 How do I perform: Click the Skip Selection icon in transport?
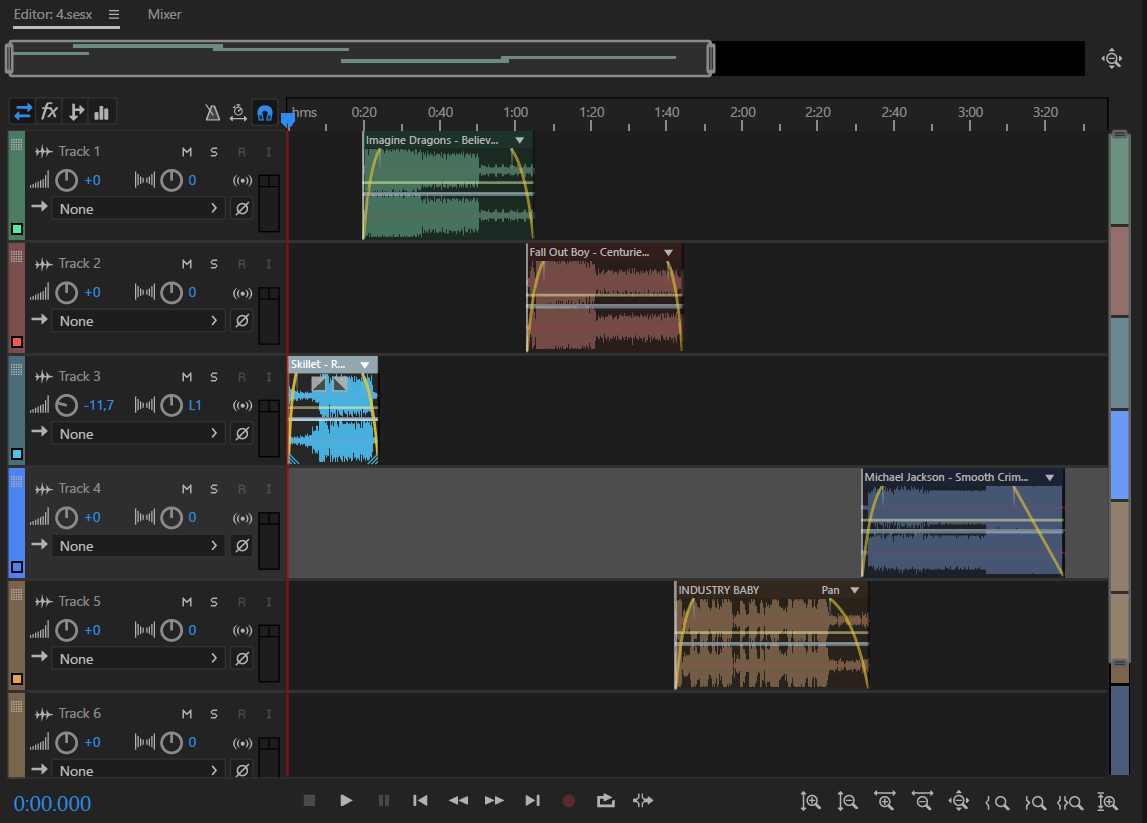(643, 800)
